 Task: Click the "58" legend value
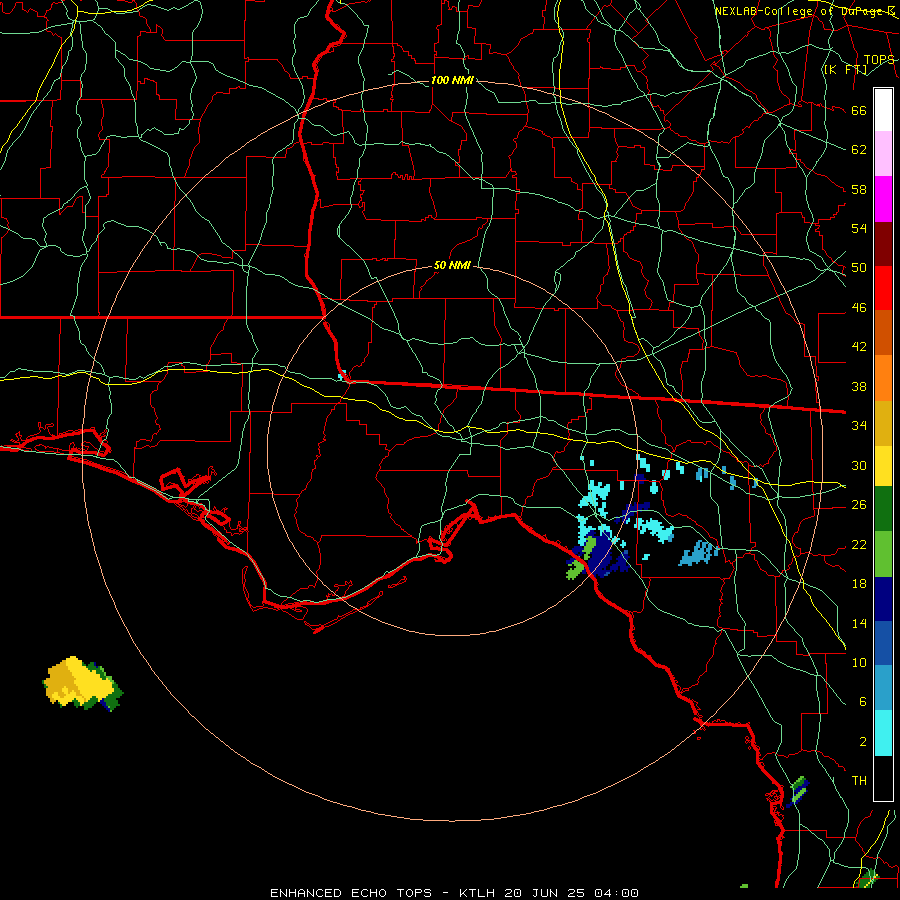tap(859, 189)
